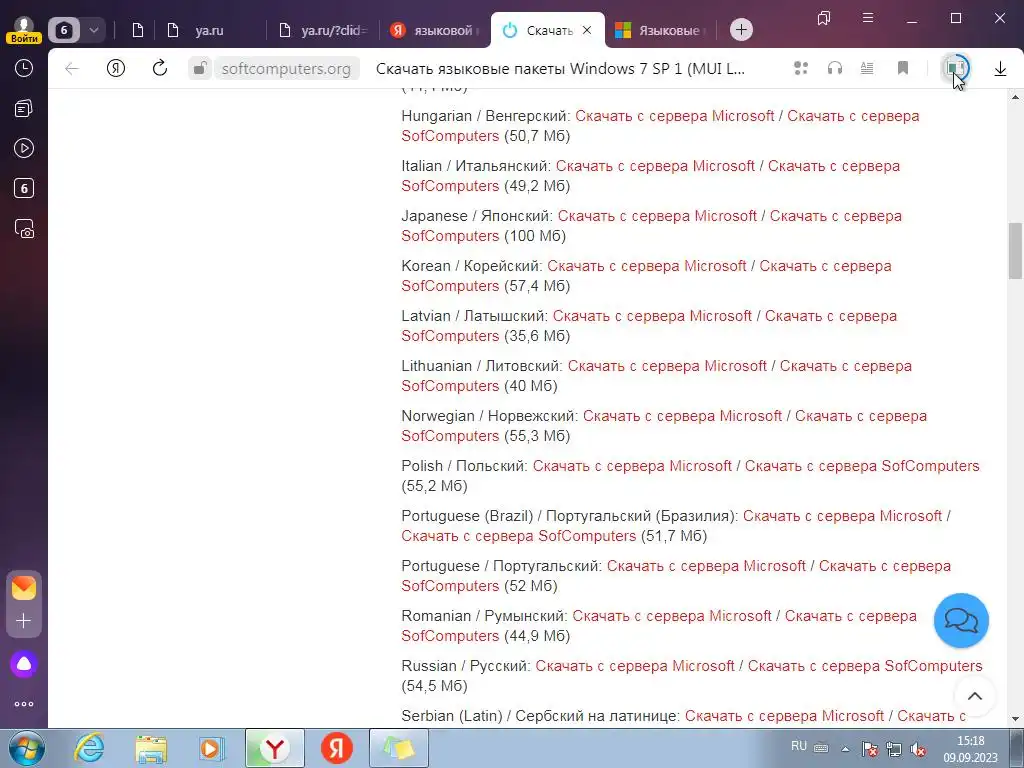Download Latvian pack from Microsoft server
1024x768 pixels.
(652, 316)
